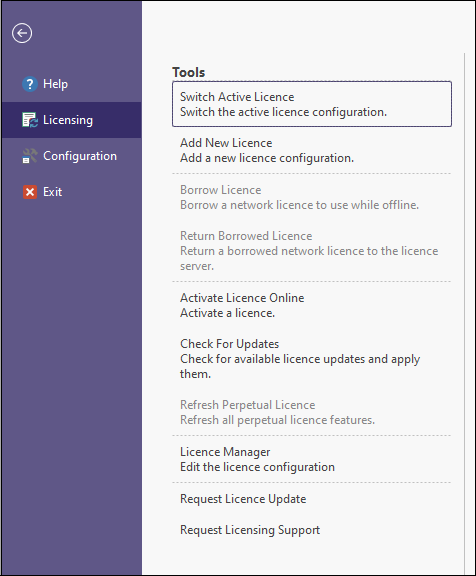The height and width of the screenshot is (576, 476).
Task: Click the Licensing document refresh icon
Action: [x=30, y=120]
